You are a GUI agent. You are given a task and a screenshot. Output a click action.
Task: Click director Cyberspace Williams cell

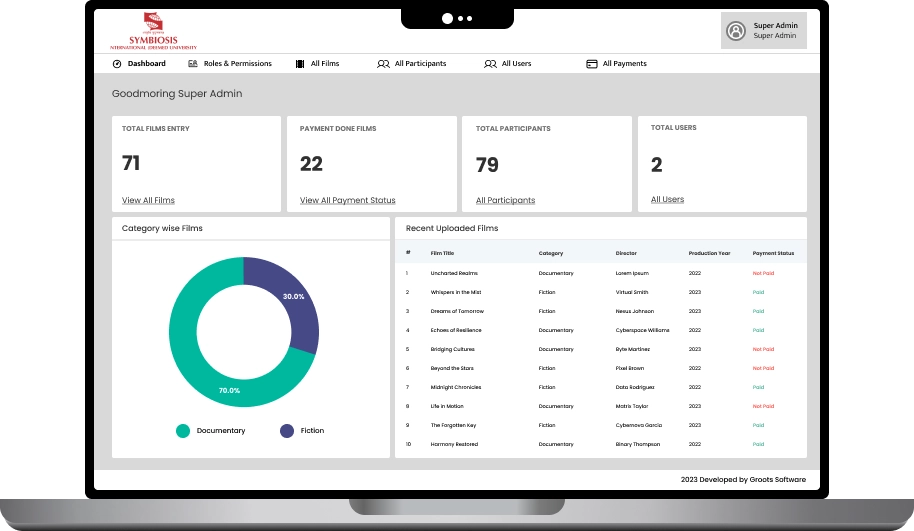coord(642,330)
